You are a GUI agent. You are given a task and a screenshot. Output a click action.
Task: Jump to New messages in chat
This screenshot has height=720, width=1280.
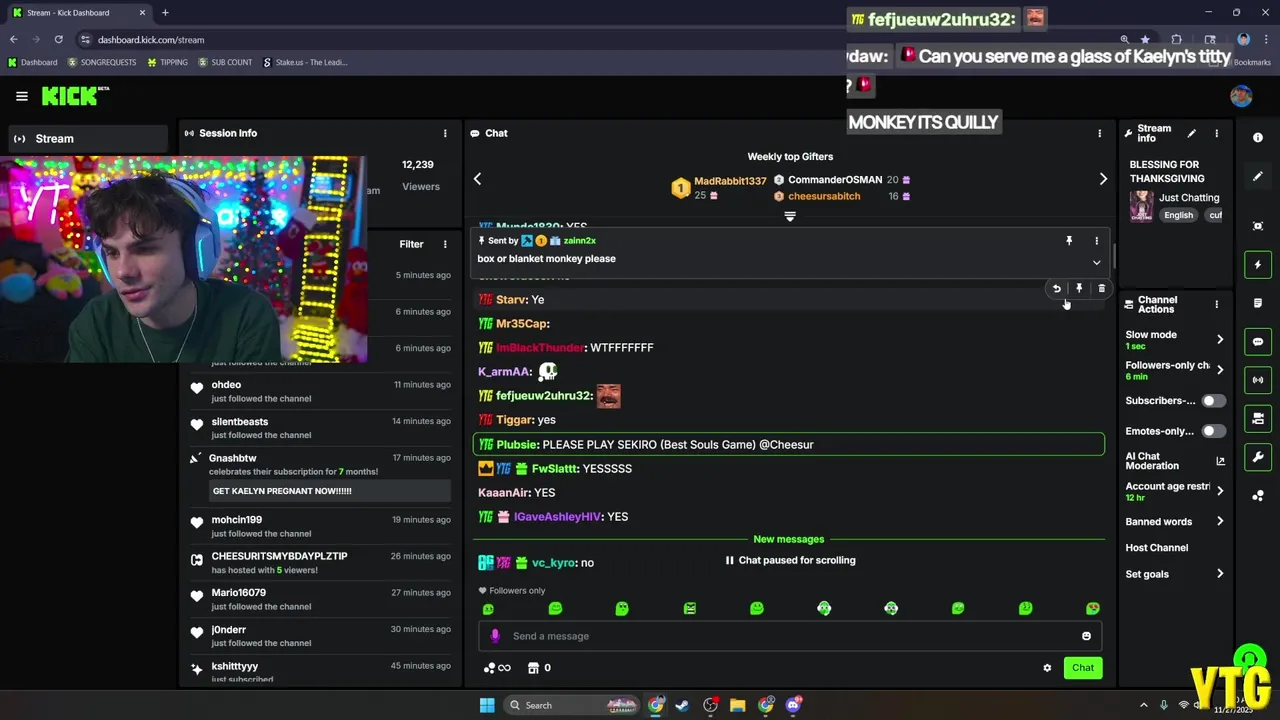click(x=788, y=539)
